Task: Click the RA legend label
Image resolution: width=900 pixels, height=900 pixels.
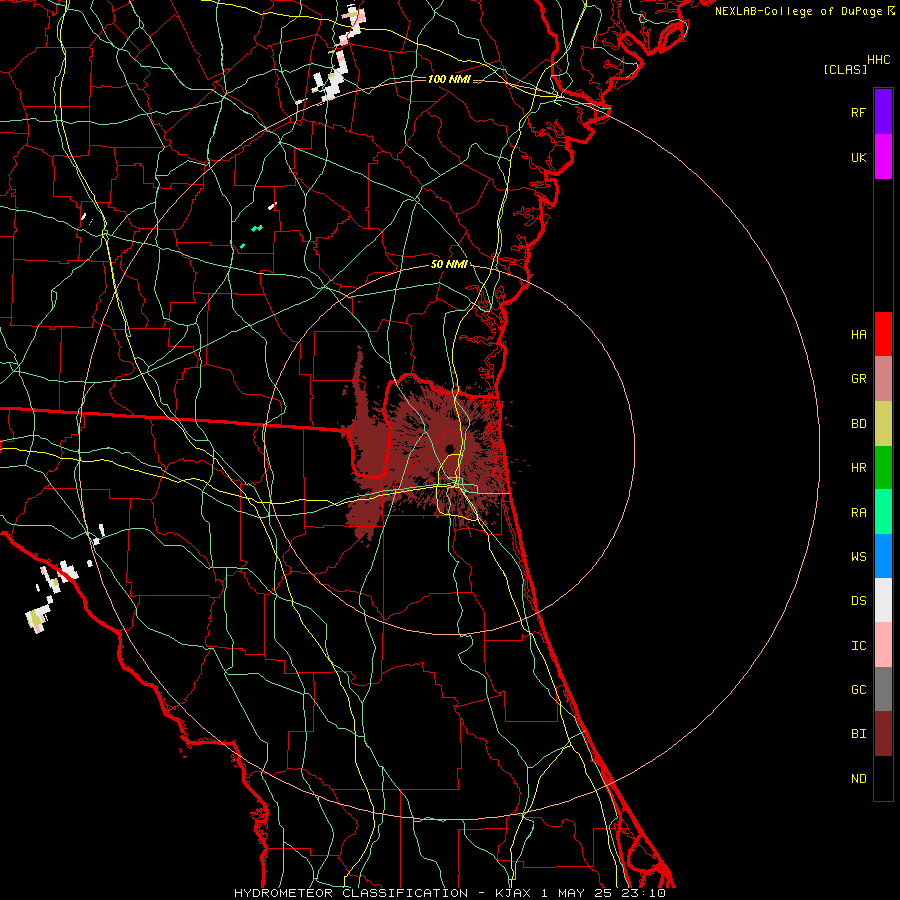Action: click(859, 513)
